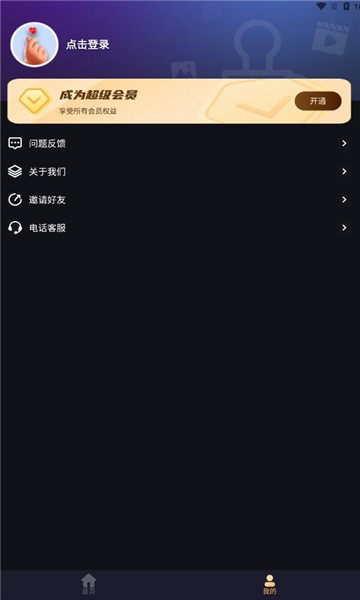Image resolution: width=360 pixels, height=600 pixels.
Task: Expand the 问题反馈 row chevron
Action: (344, 143)
